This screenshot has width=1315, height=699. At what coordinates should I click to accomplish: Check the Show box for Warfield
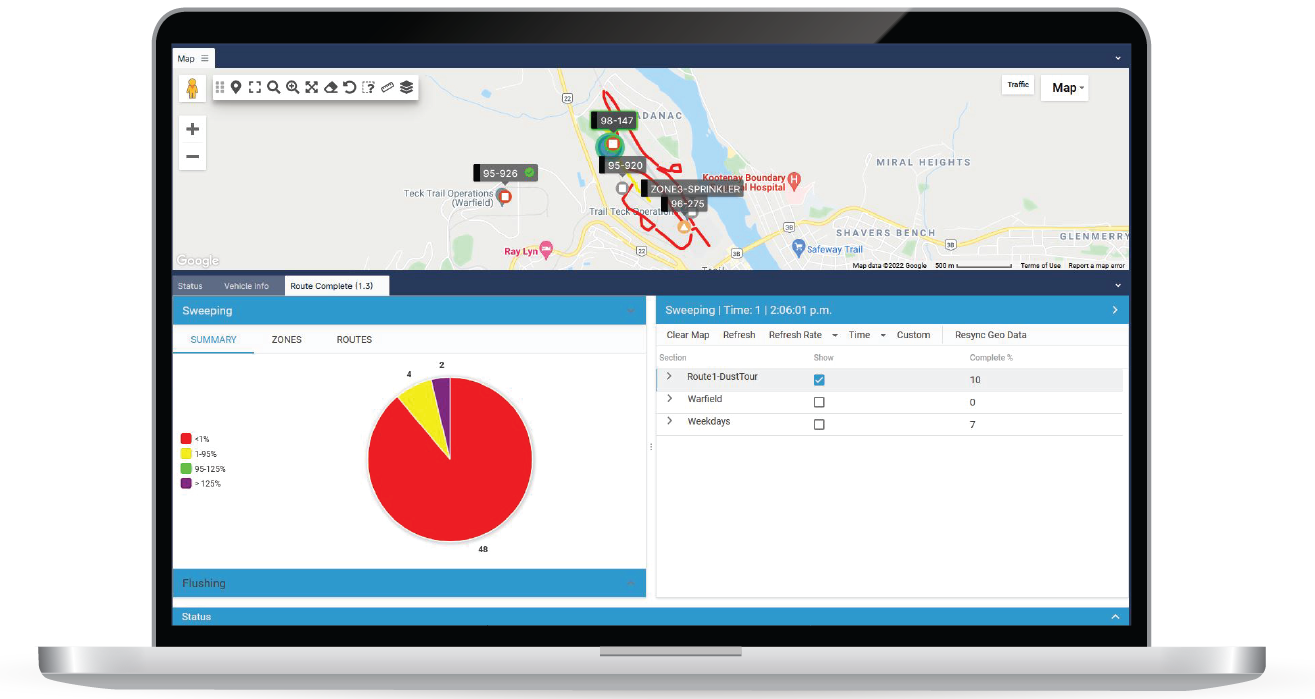(x=819, y=402)
